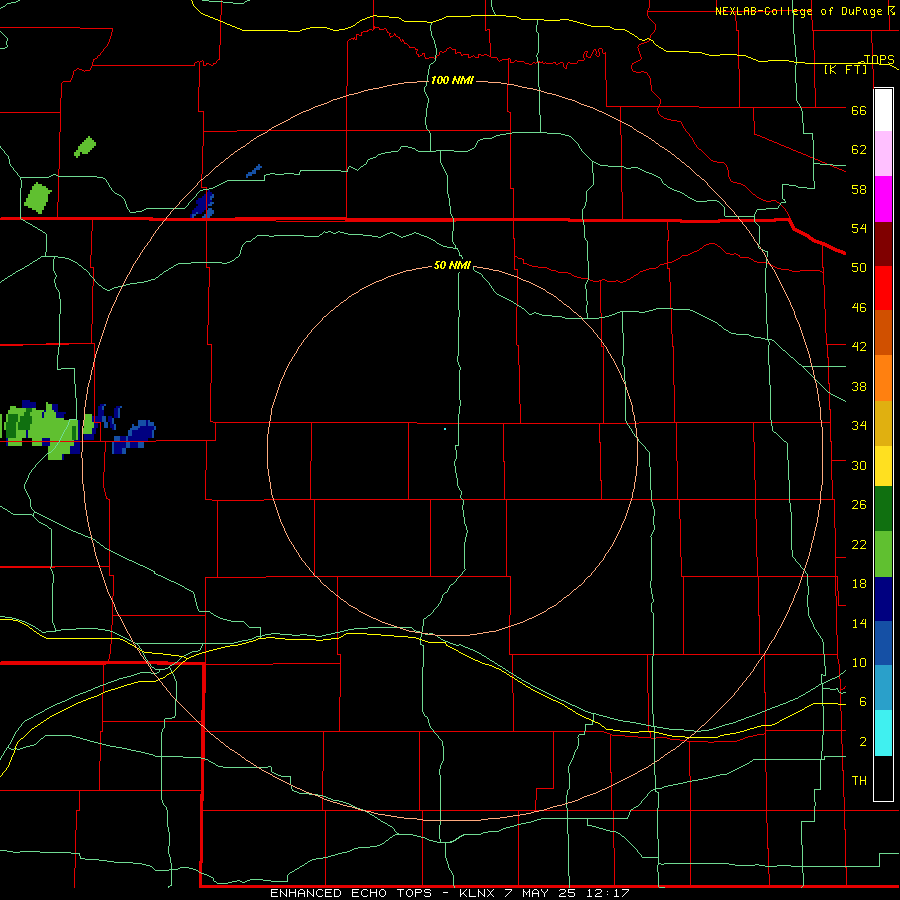Click the light pink 62 kft legend swatch
This screenshot has width=900, height=900.
[883, 154]
